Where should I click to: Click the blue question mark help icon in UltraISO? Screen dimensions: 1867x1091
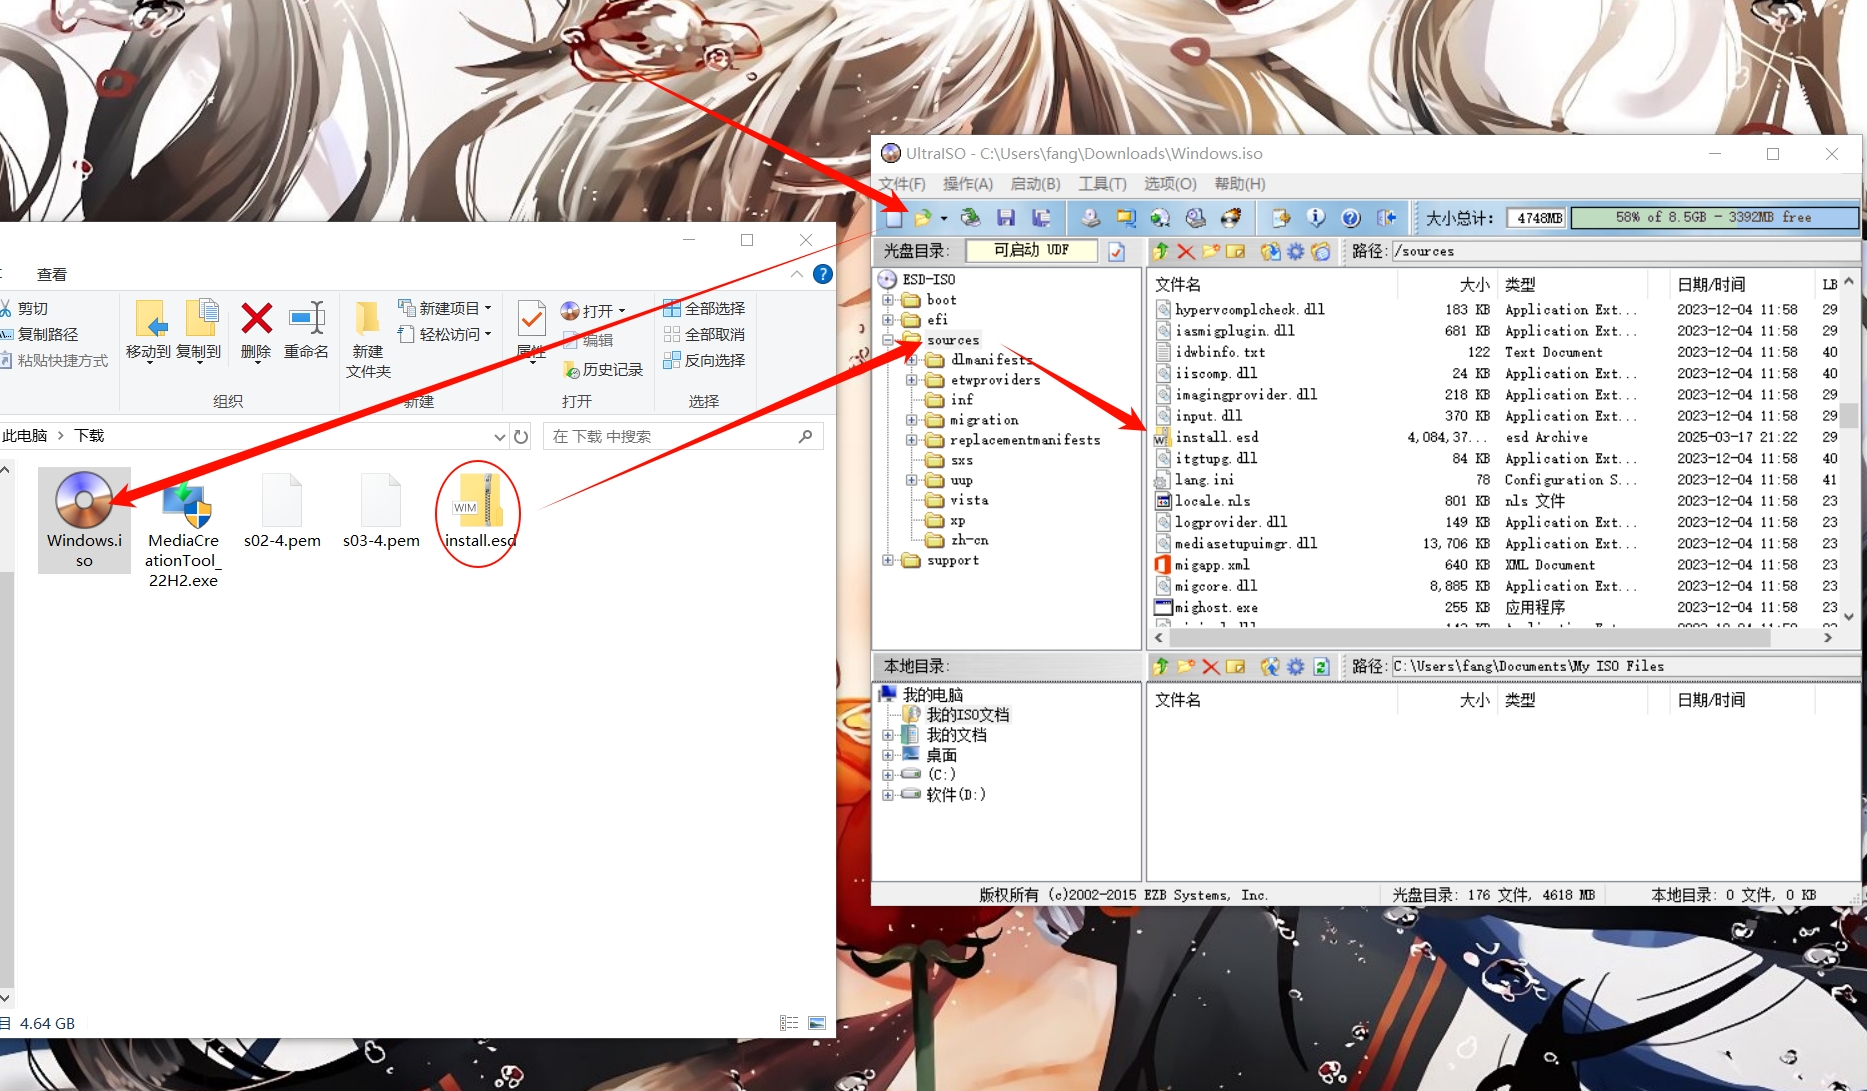tap(1351, 218)
